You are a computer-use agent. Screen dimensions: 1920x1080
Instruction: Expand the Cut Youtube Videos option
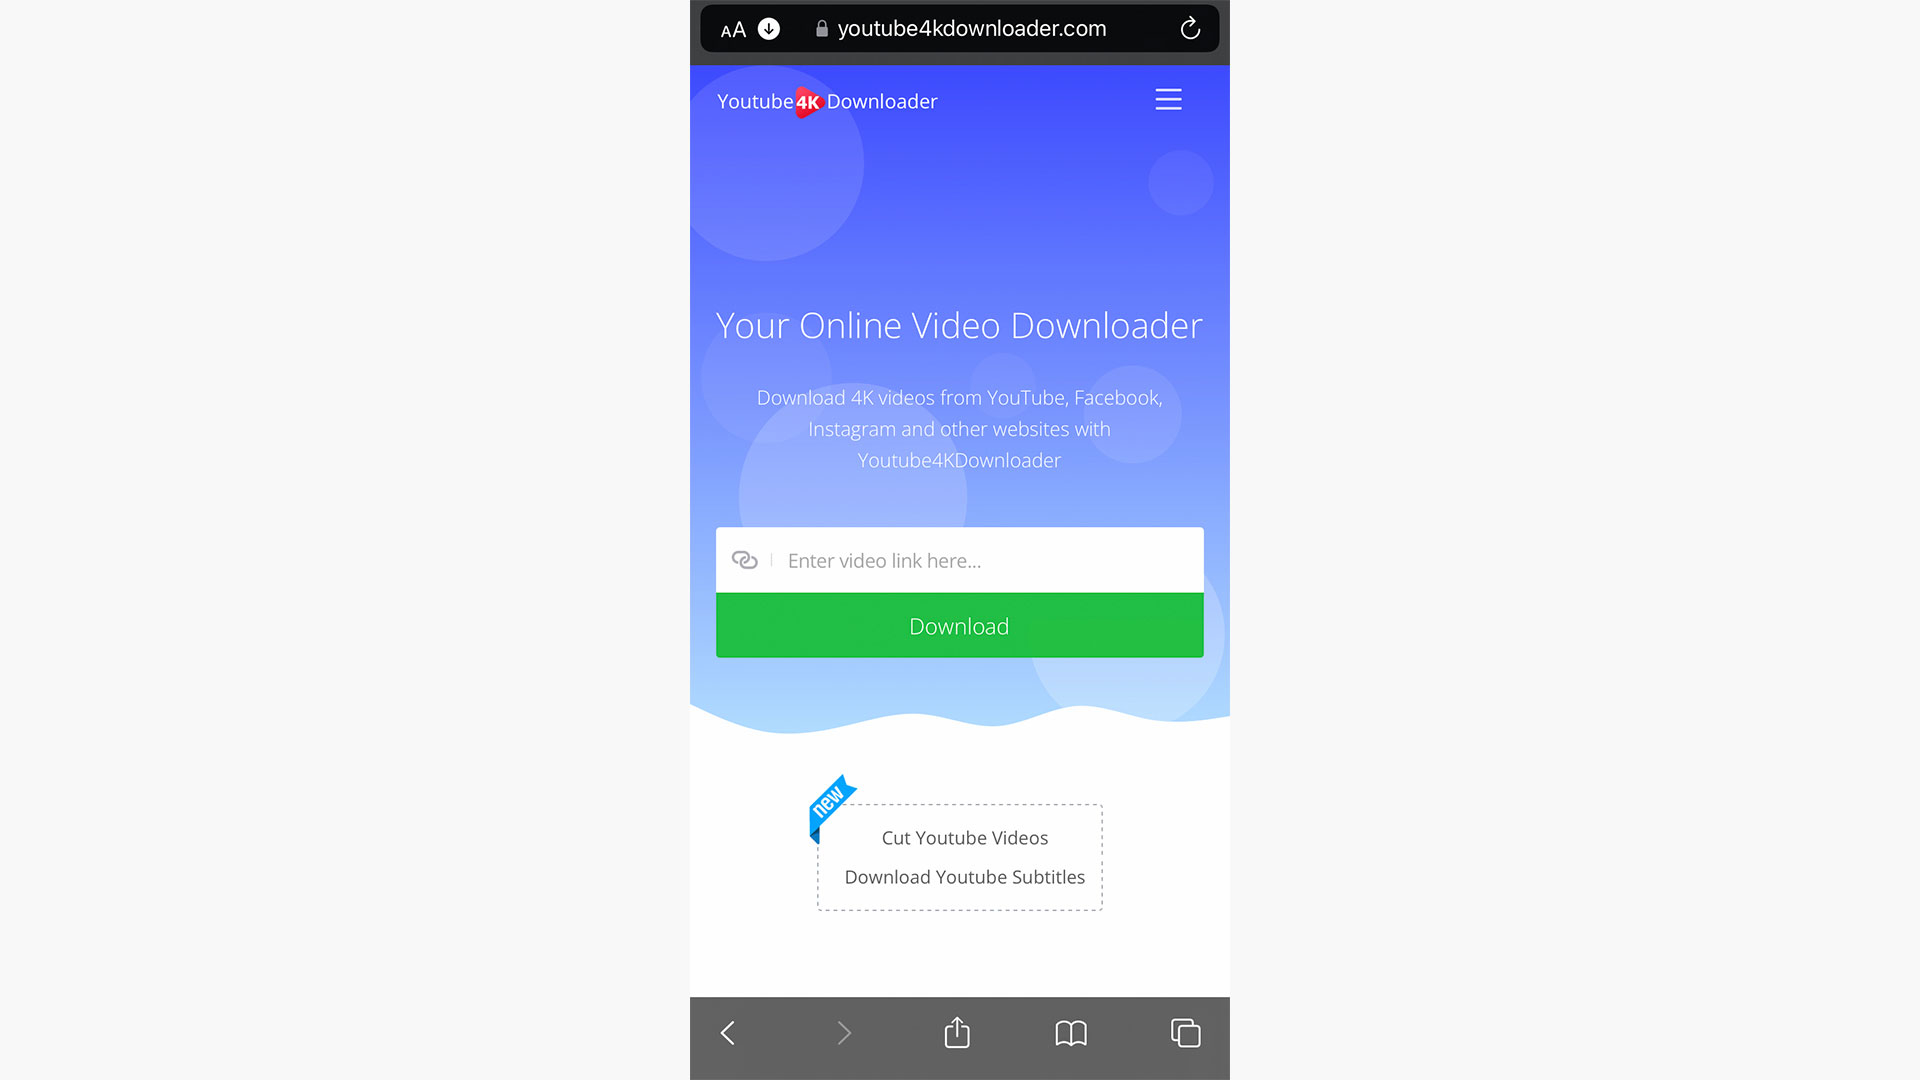[964, 836]
